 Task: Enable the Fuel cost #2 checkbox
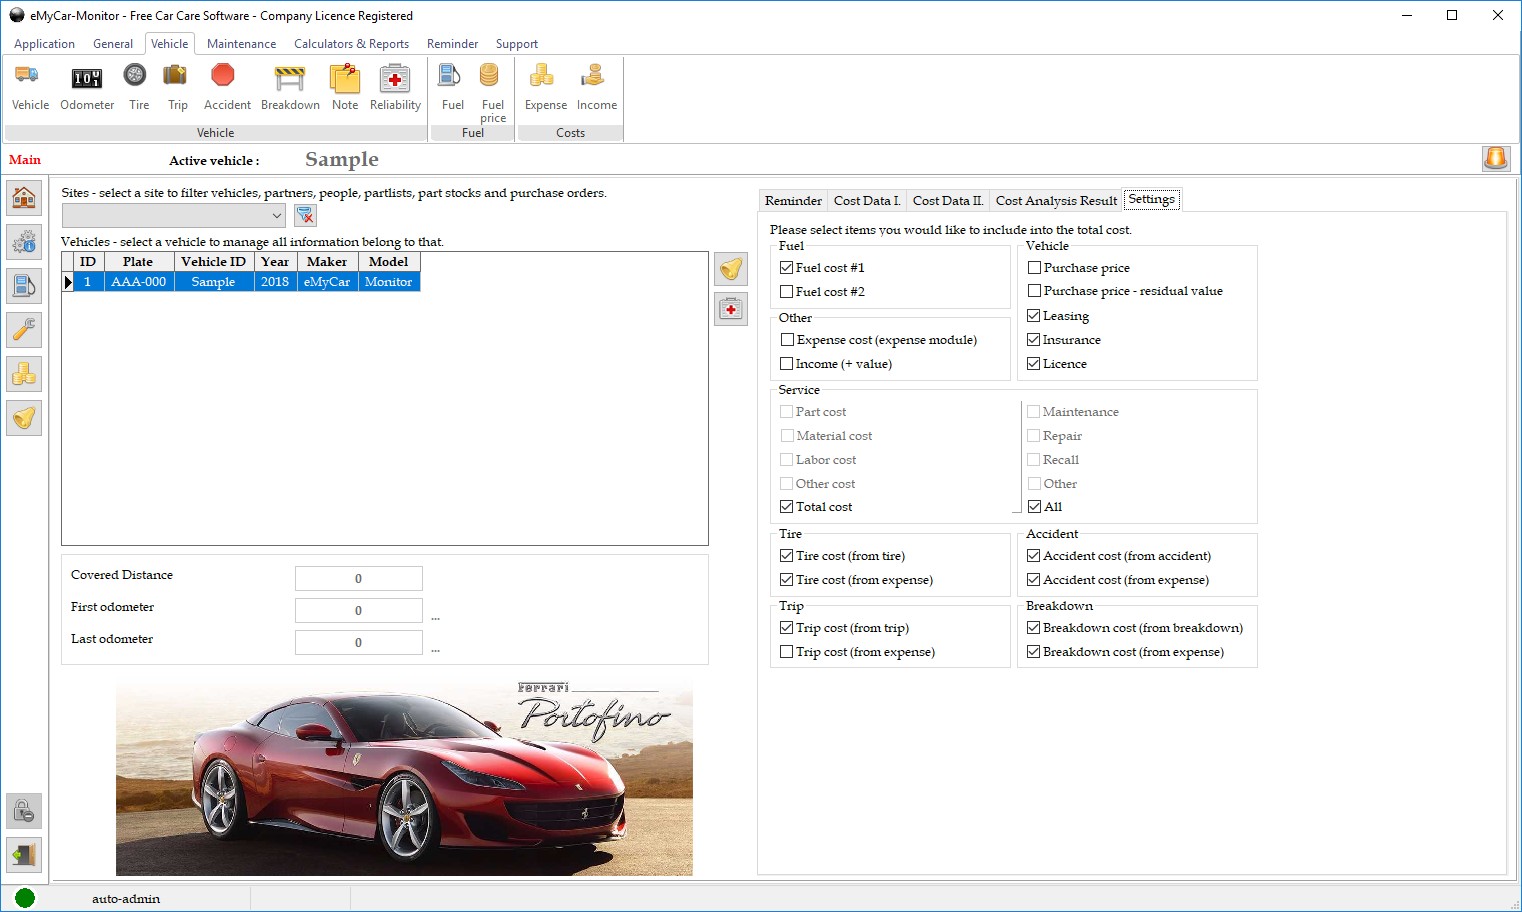(x=787, y=291)
